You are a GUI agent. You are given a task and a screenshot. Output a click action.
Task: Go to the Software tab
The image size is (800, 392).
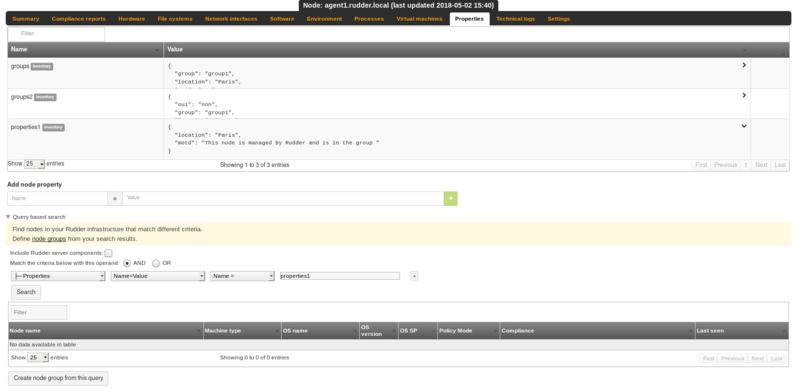pyautogui.click(x=282, y=19)
